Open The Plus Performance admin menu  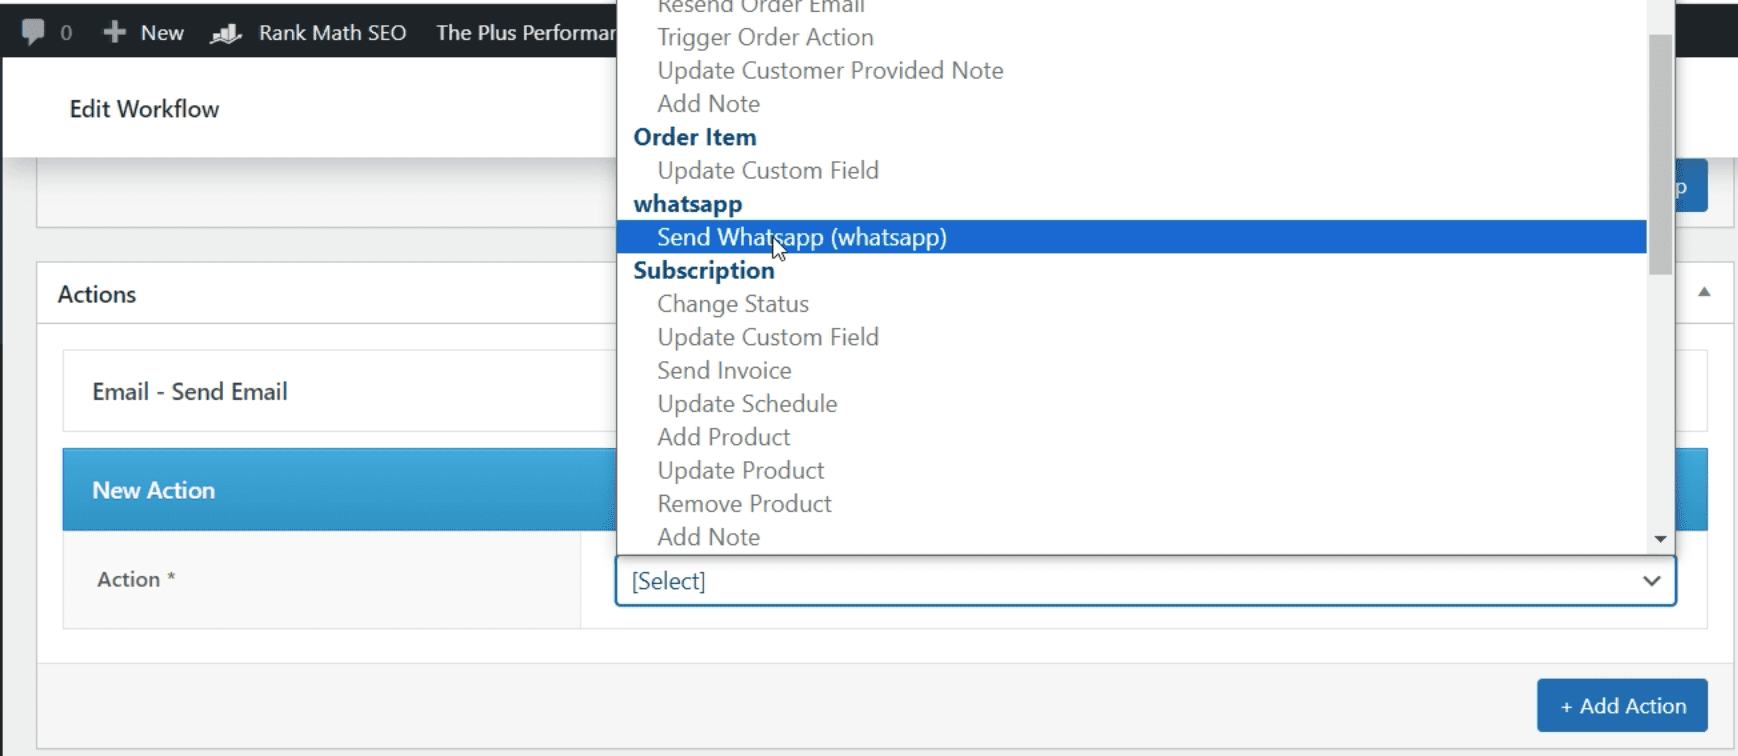tap(525, 33)
